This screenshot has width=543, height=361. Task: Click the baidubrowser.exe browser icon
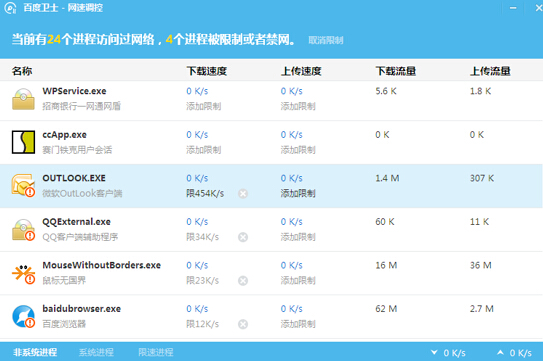tap(23, 316)
